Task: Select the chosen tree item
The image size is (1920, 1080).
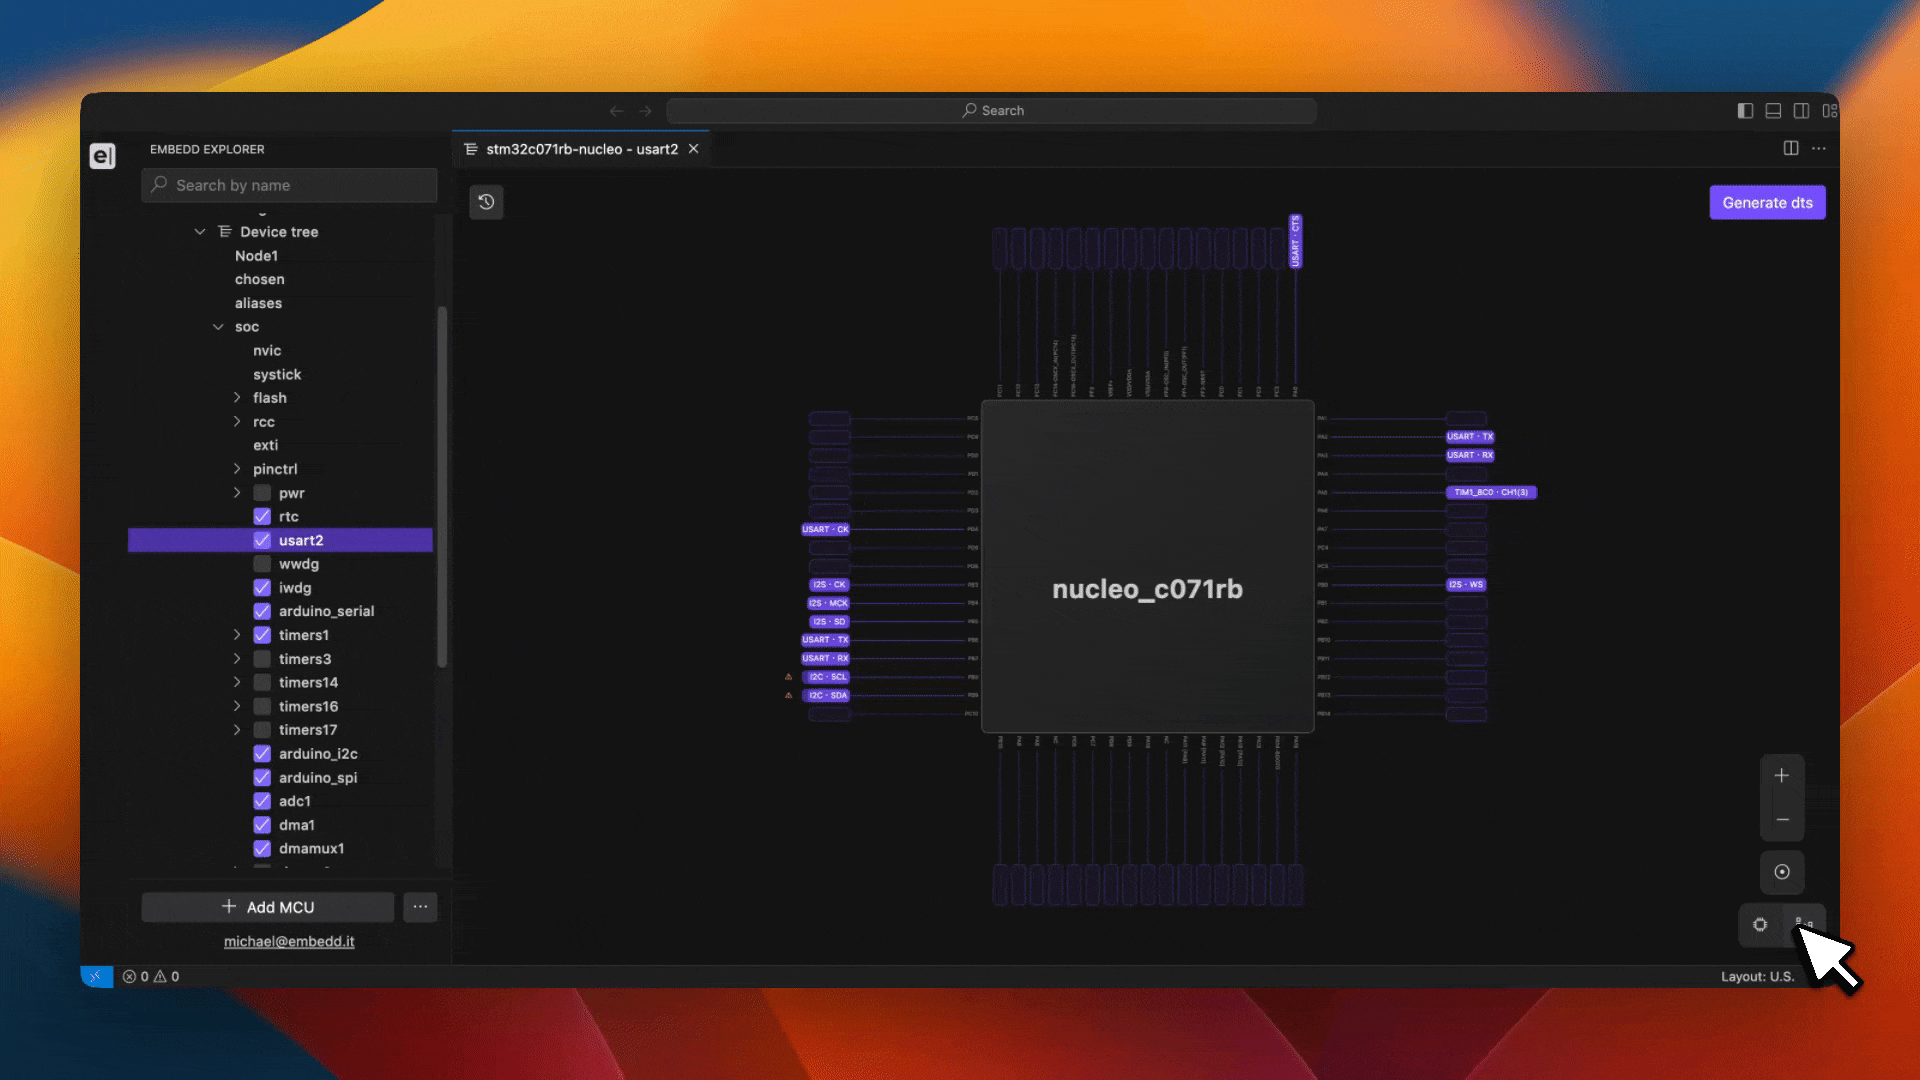Action: point(259,279)
